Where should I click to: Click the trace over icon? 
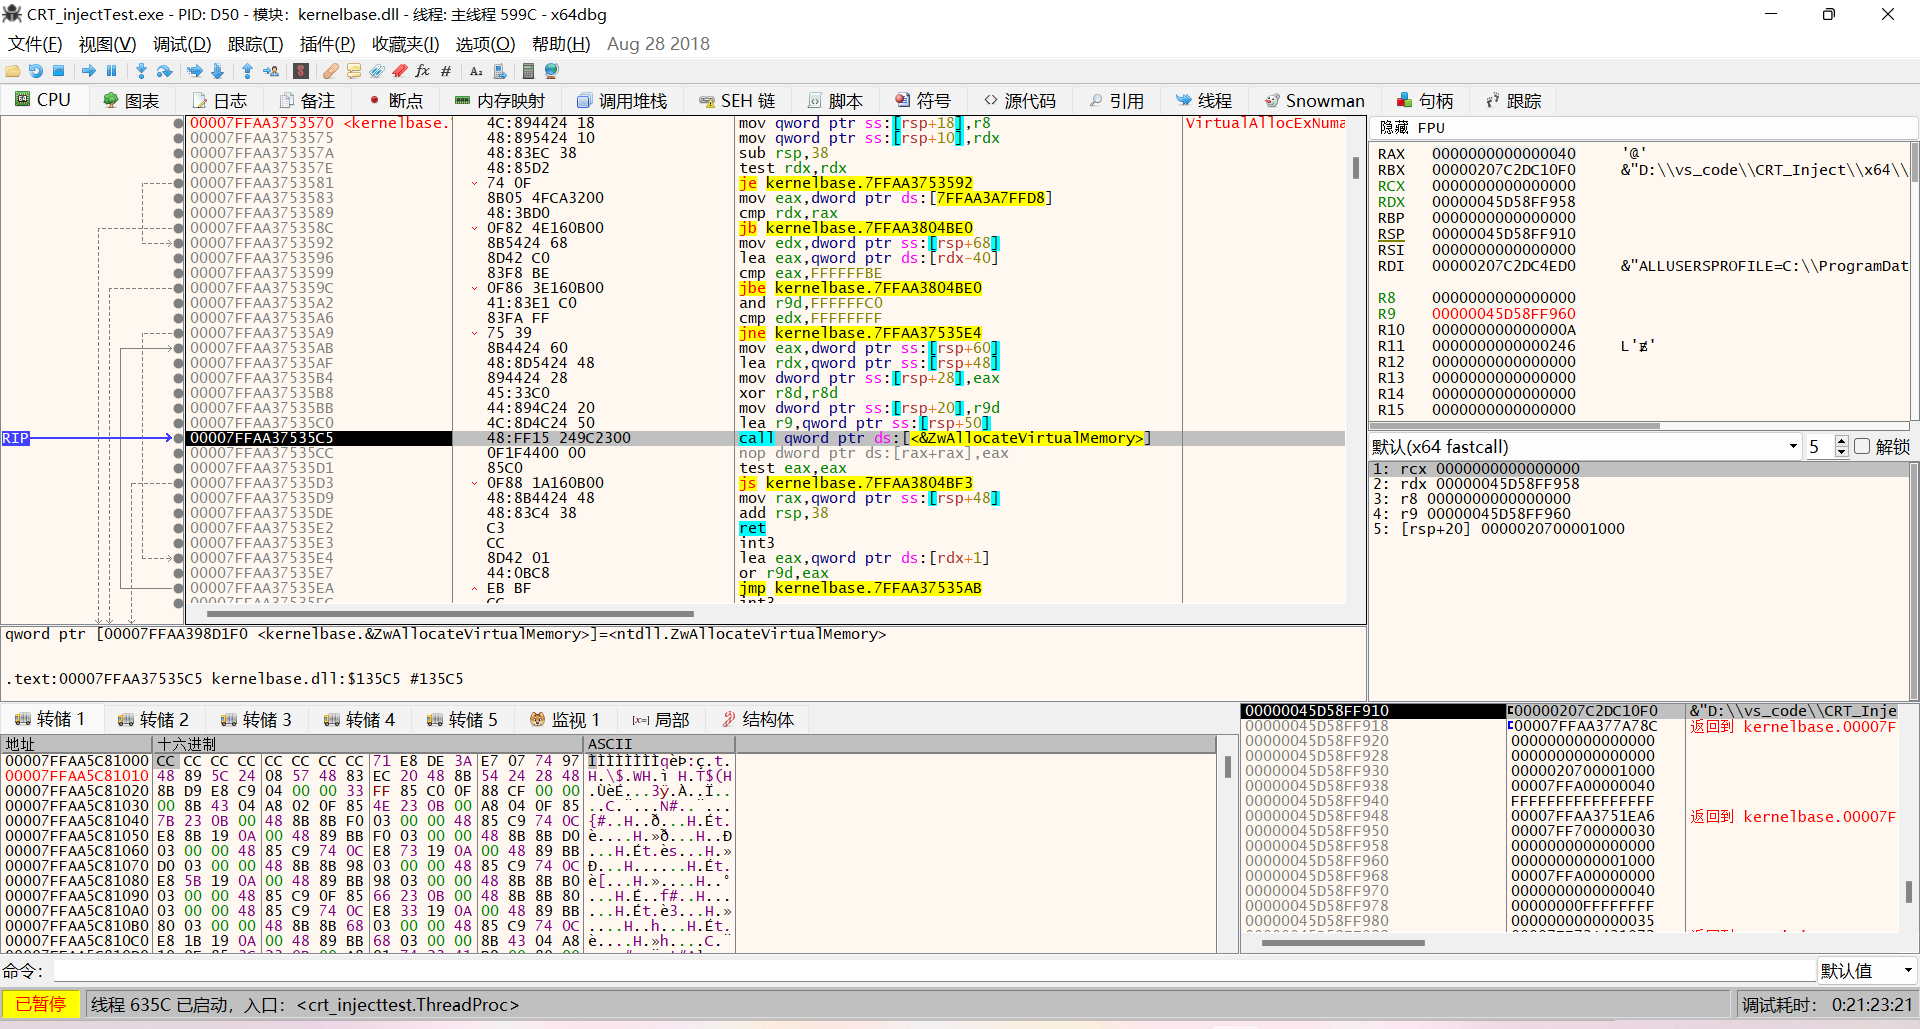(218, 71)
